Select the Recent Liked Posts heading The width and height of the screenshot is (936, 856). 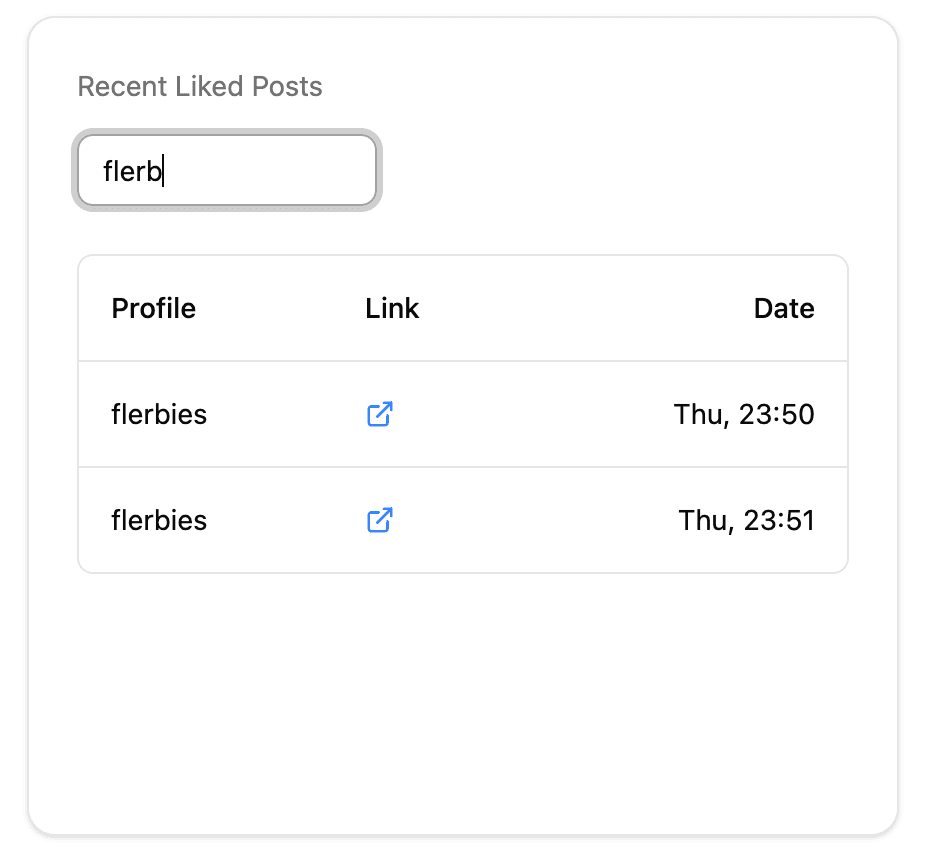(x=200, y=87)
